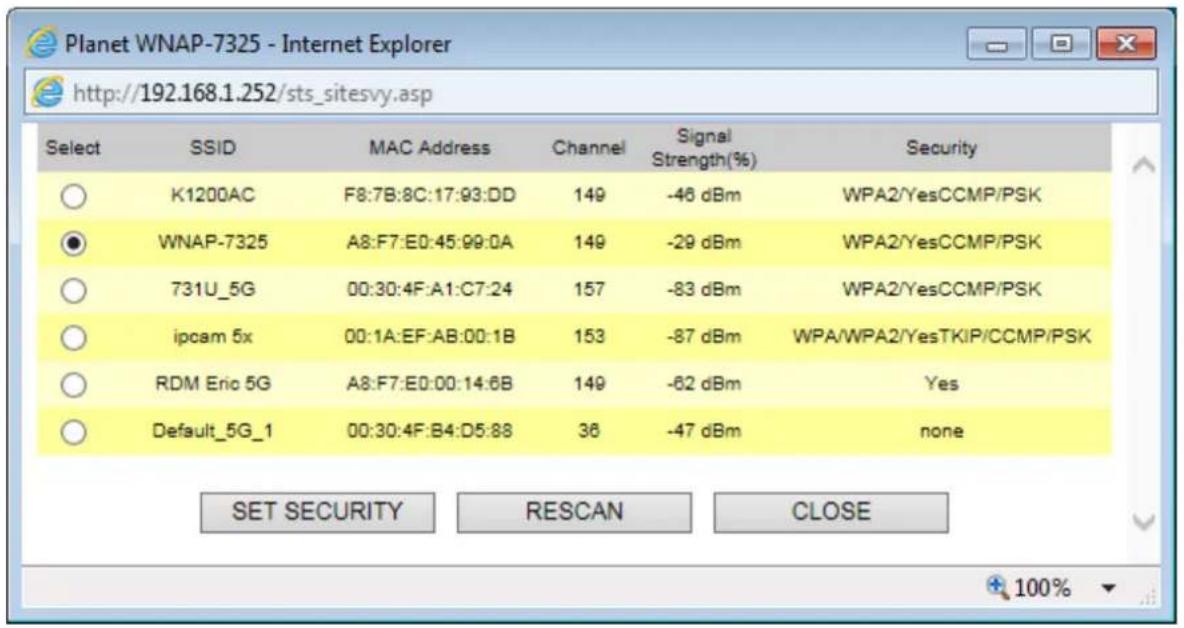This screenshot has width=1184, height=628.
Task: Click WPA/WPA2/YesTKIP/CCMP/PSK security text
Action: pos(941,337)
